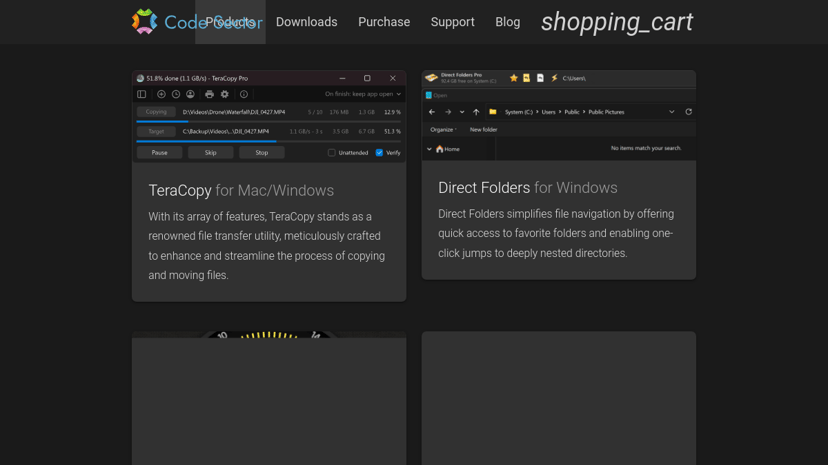Click TeraCopy user profile icon
Viewport: 828px width, 465px height.
(x=190, y=94)
